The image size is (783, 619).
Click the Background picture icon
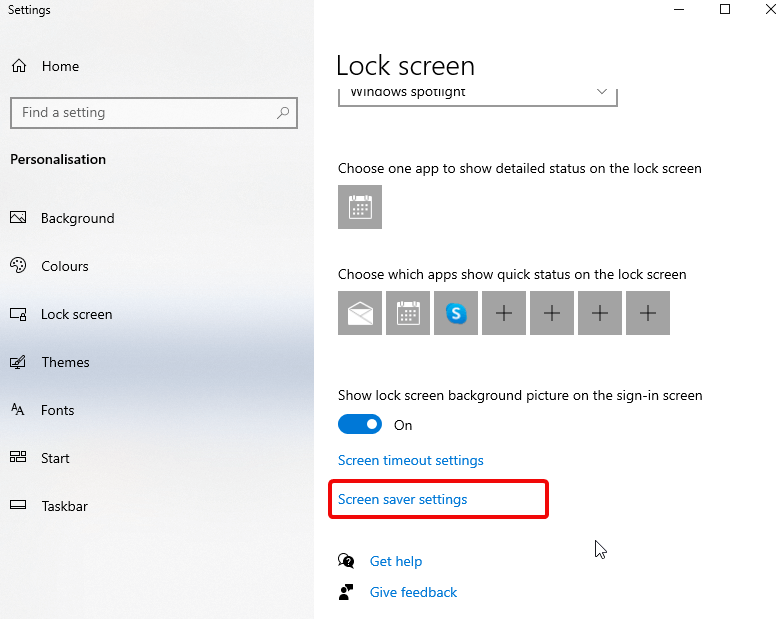click(18, 218)
